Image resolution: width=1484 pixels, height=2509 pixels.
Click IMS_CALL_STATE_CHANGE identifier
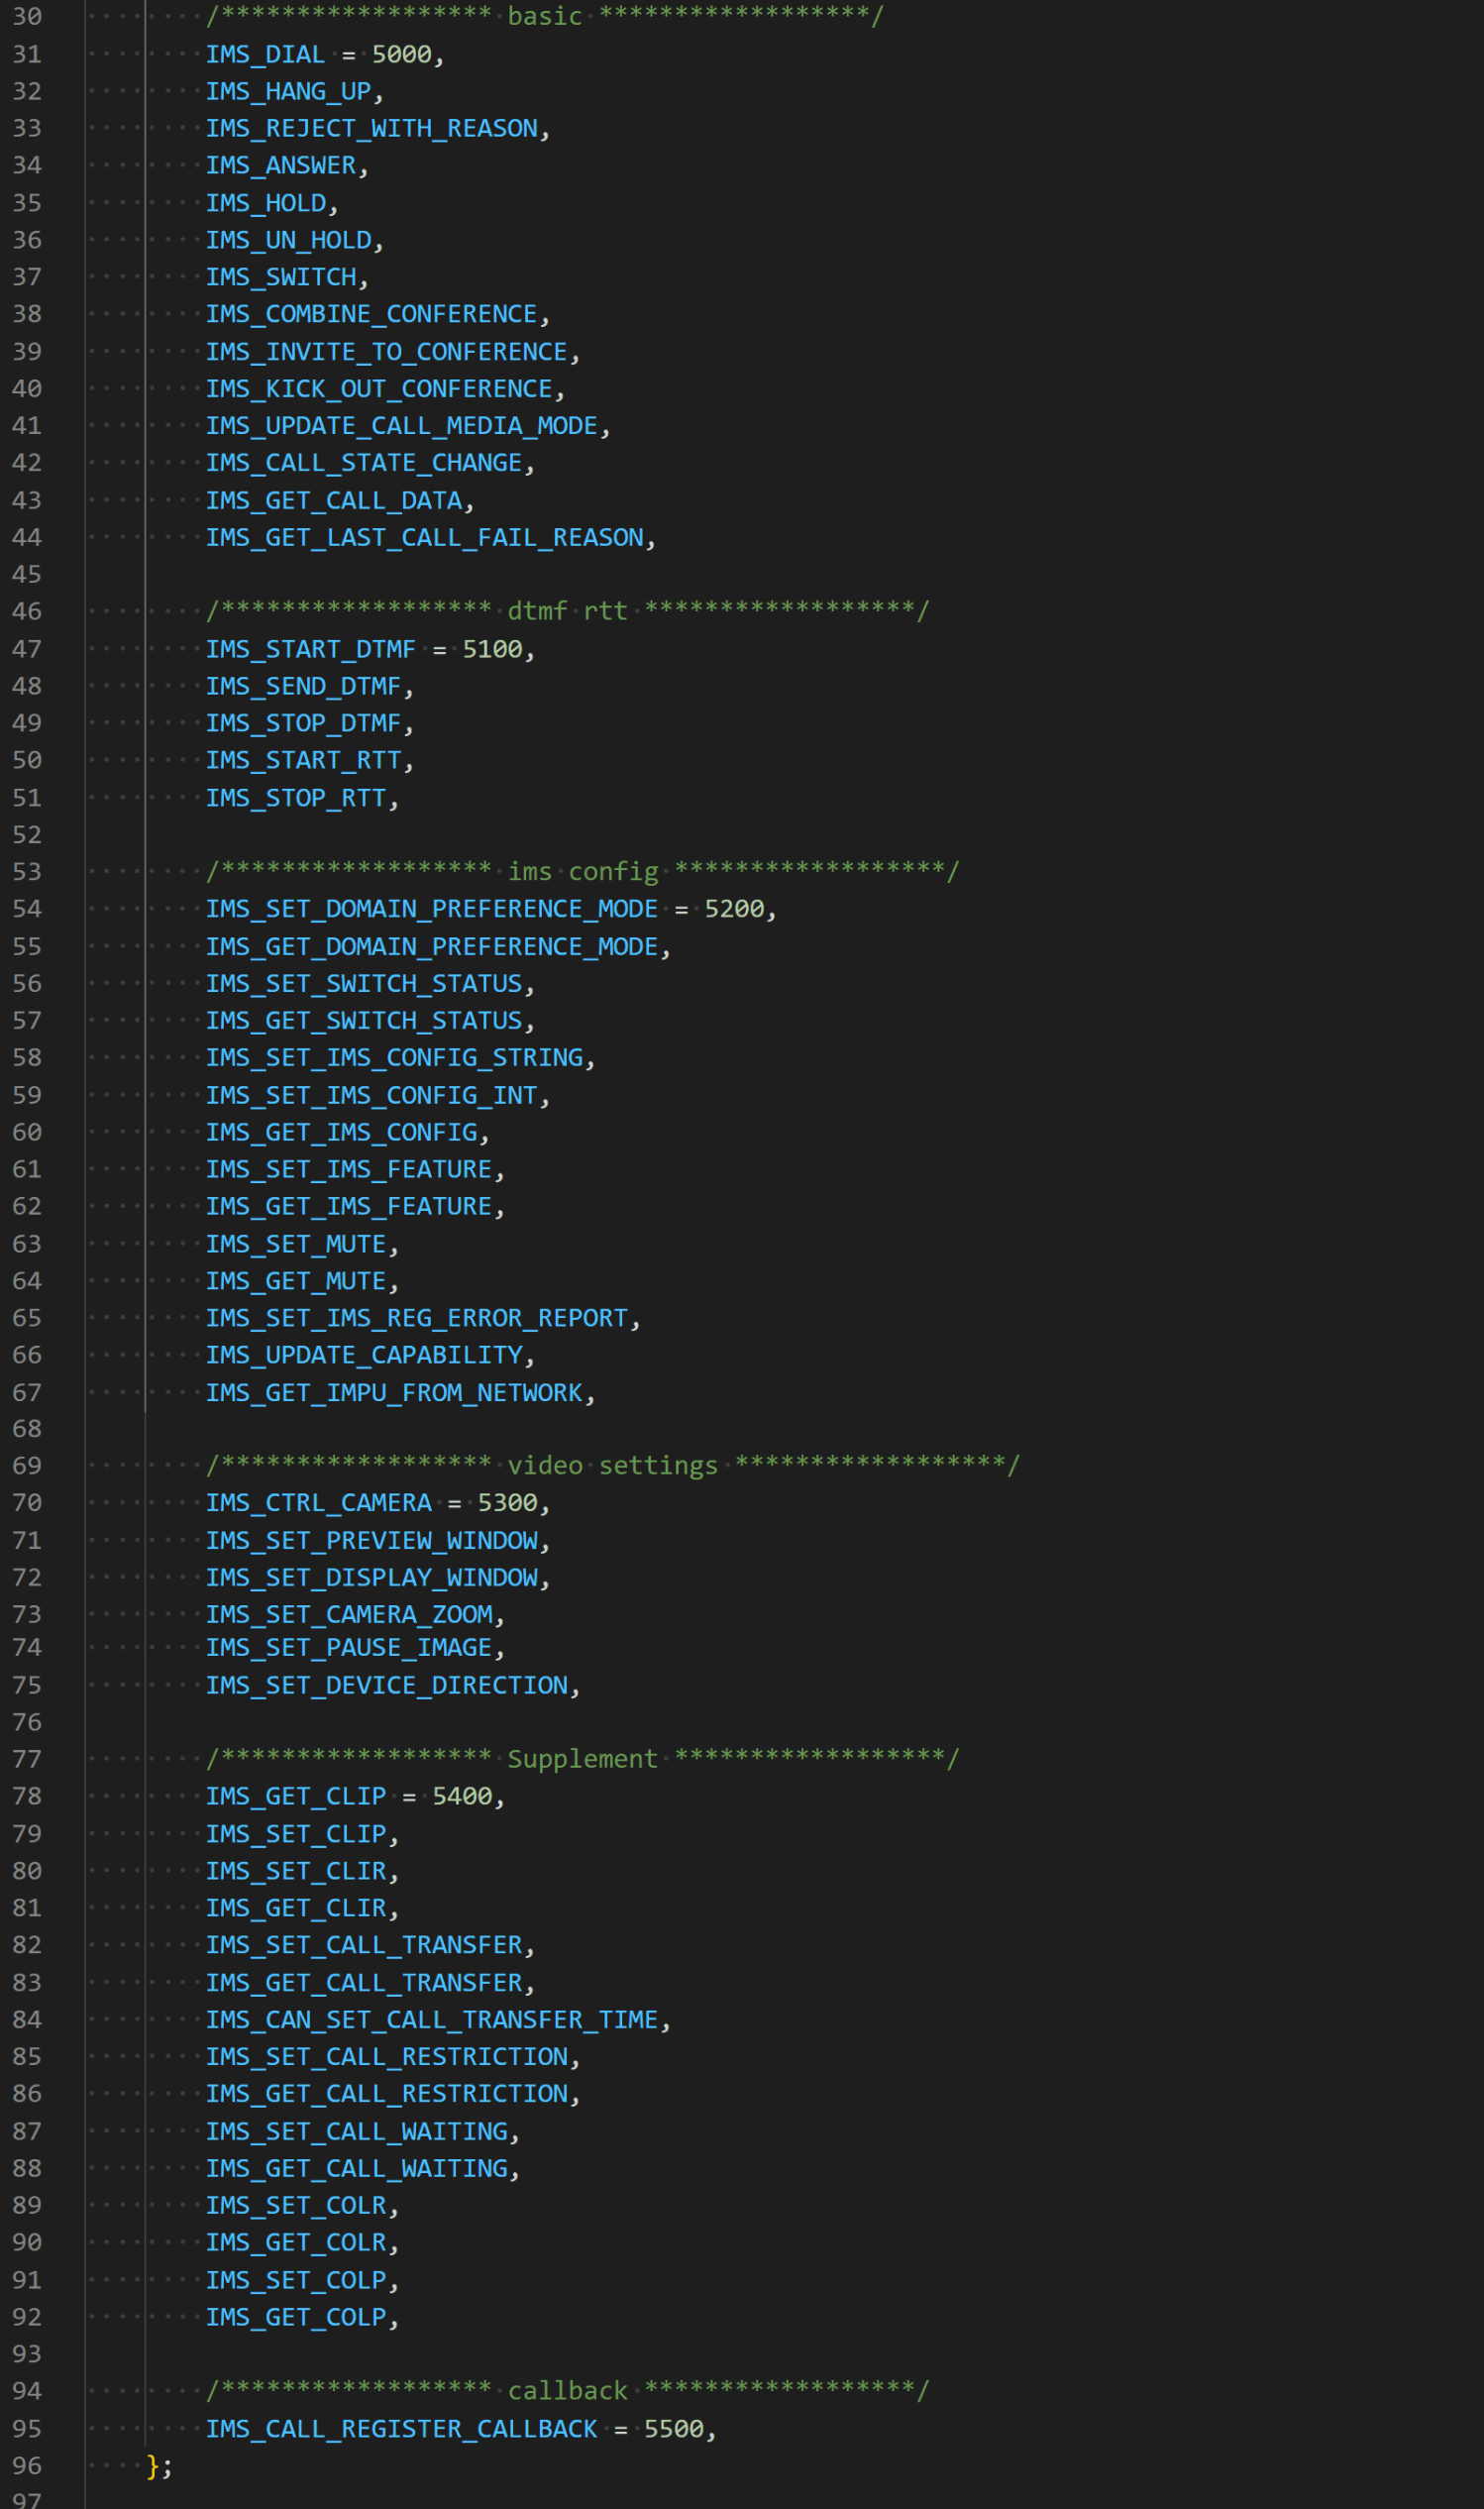click(364, 463)
